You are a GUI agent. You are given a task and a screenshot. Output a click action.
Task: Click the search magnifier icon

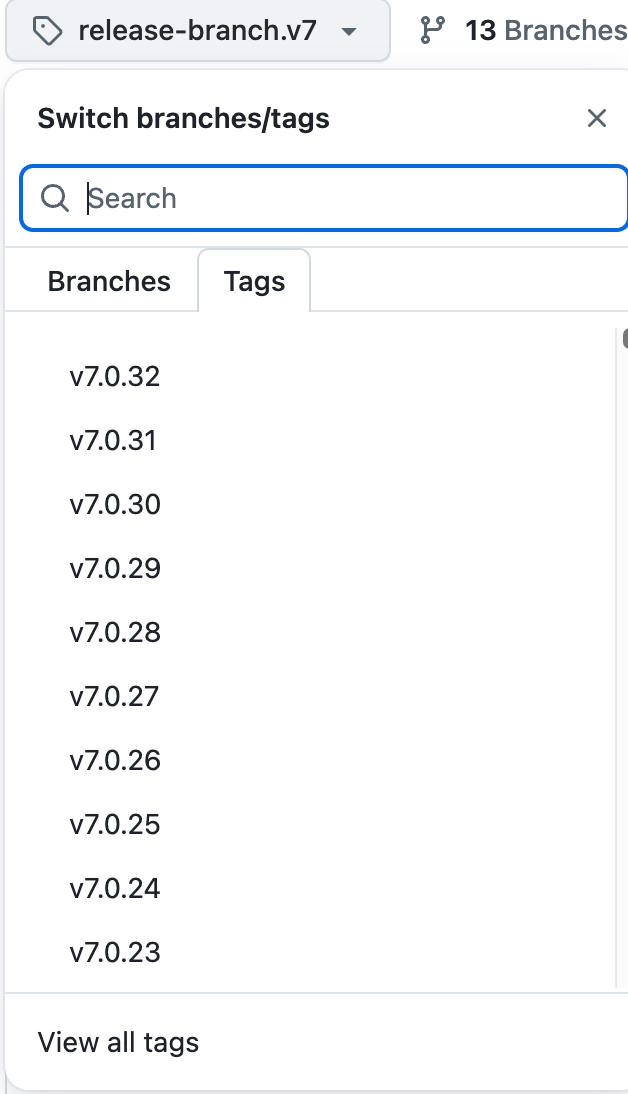(54, 198)
